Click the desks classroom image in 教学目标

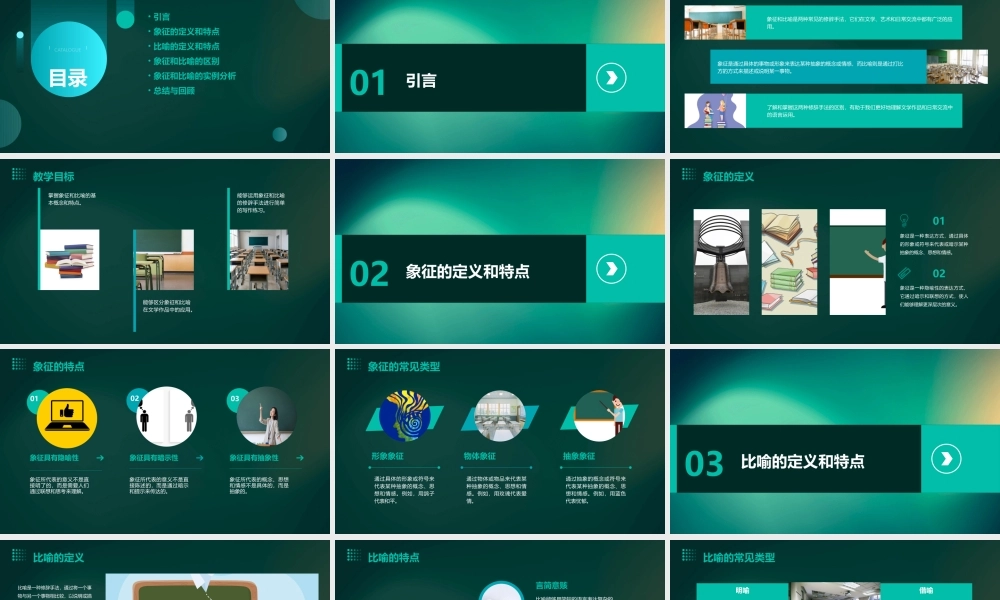[x=259, y=260]
